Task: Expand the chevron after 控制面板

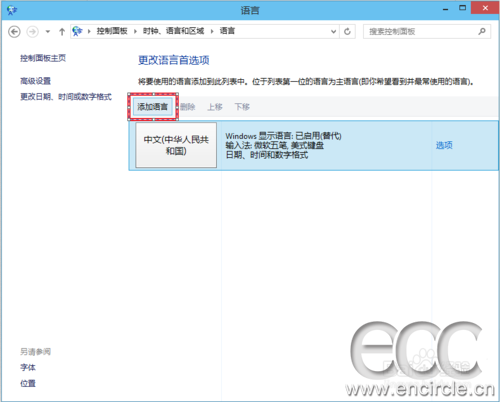Action: pyautogui.click(x=135, y=31)
